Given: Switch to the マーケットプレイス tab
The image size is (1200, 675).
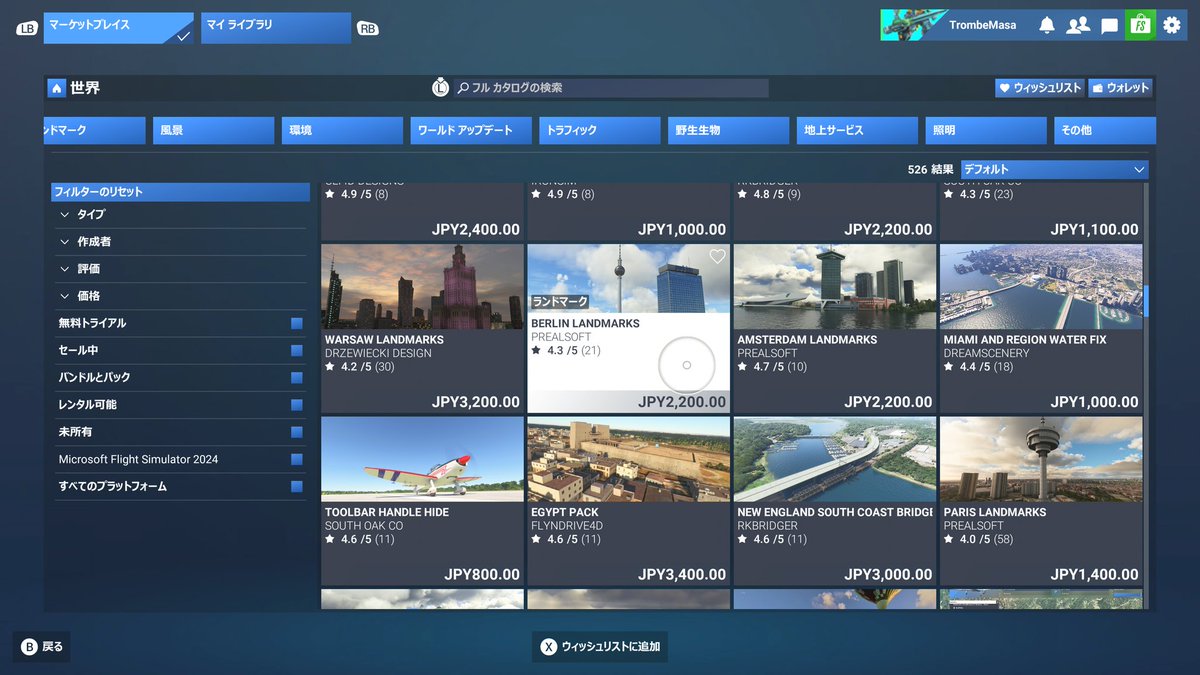Looking at the screenshot, I should (x=119, y=28).
